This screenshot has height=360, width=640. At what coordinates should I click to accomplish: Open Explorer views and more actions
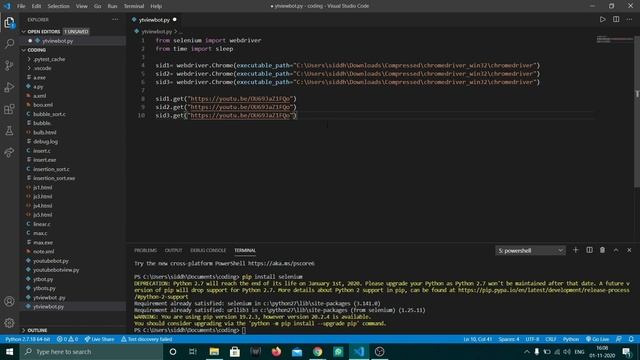(x=115, y=20)
